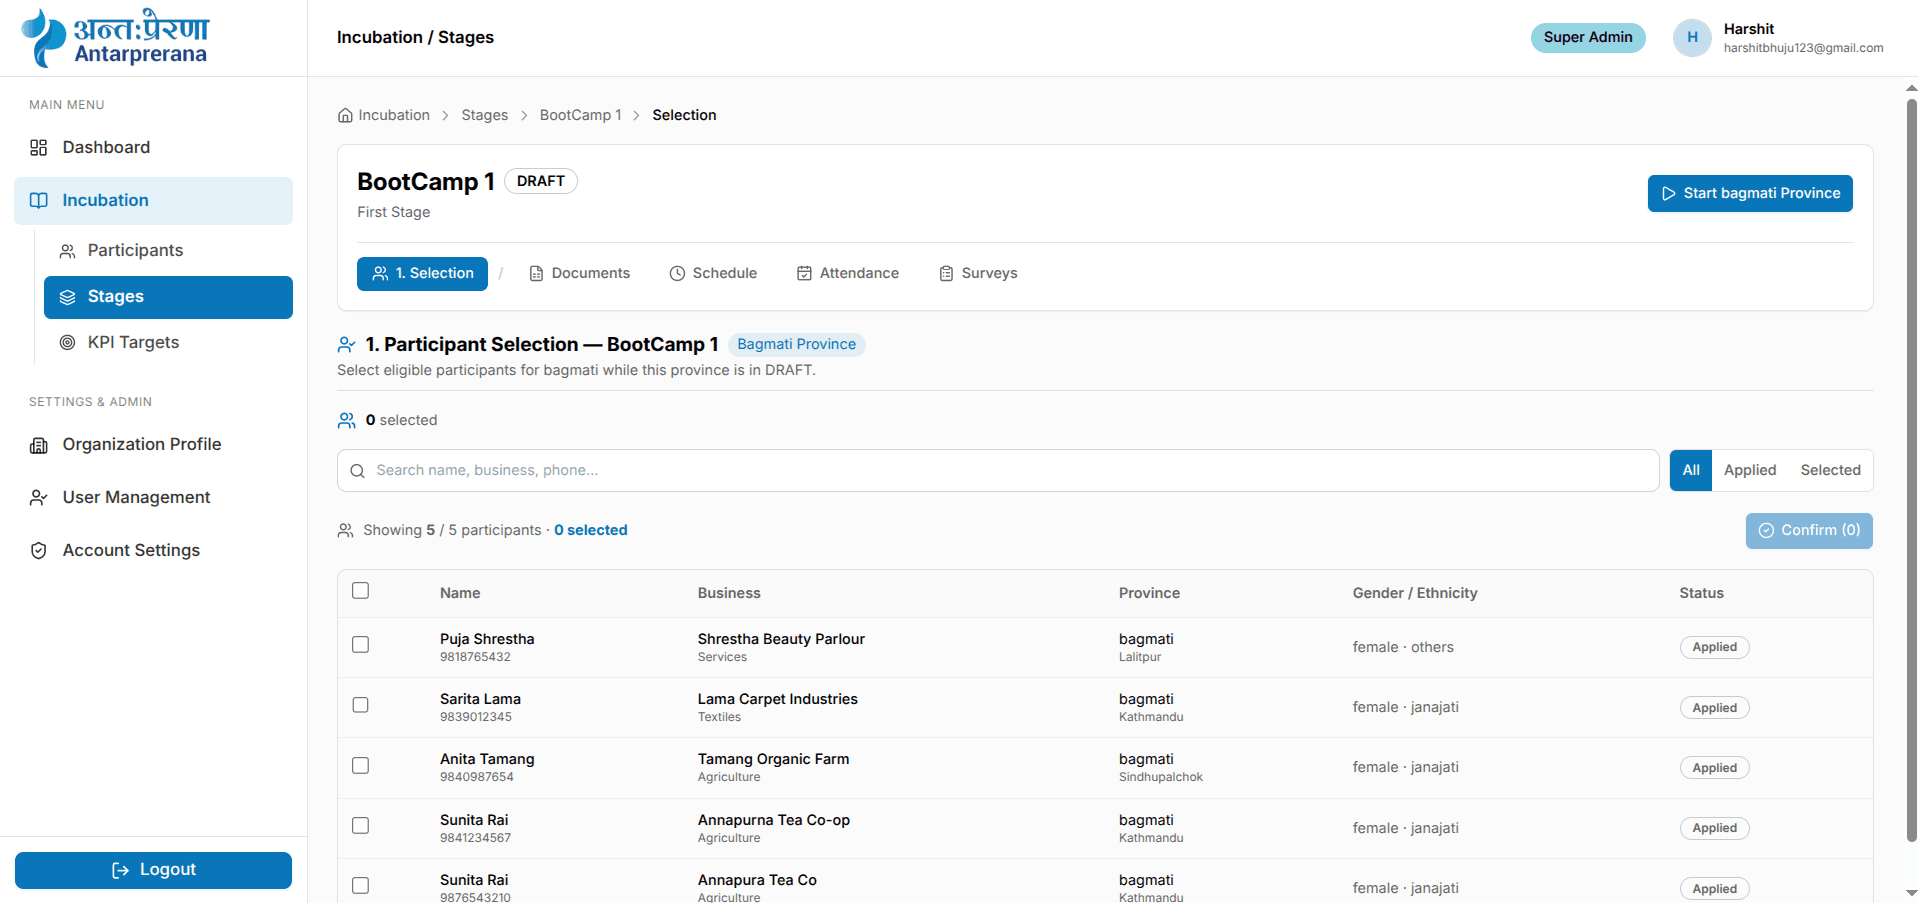Click the Incubation book icon

click(39, 201)
